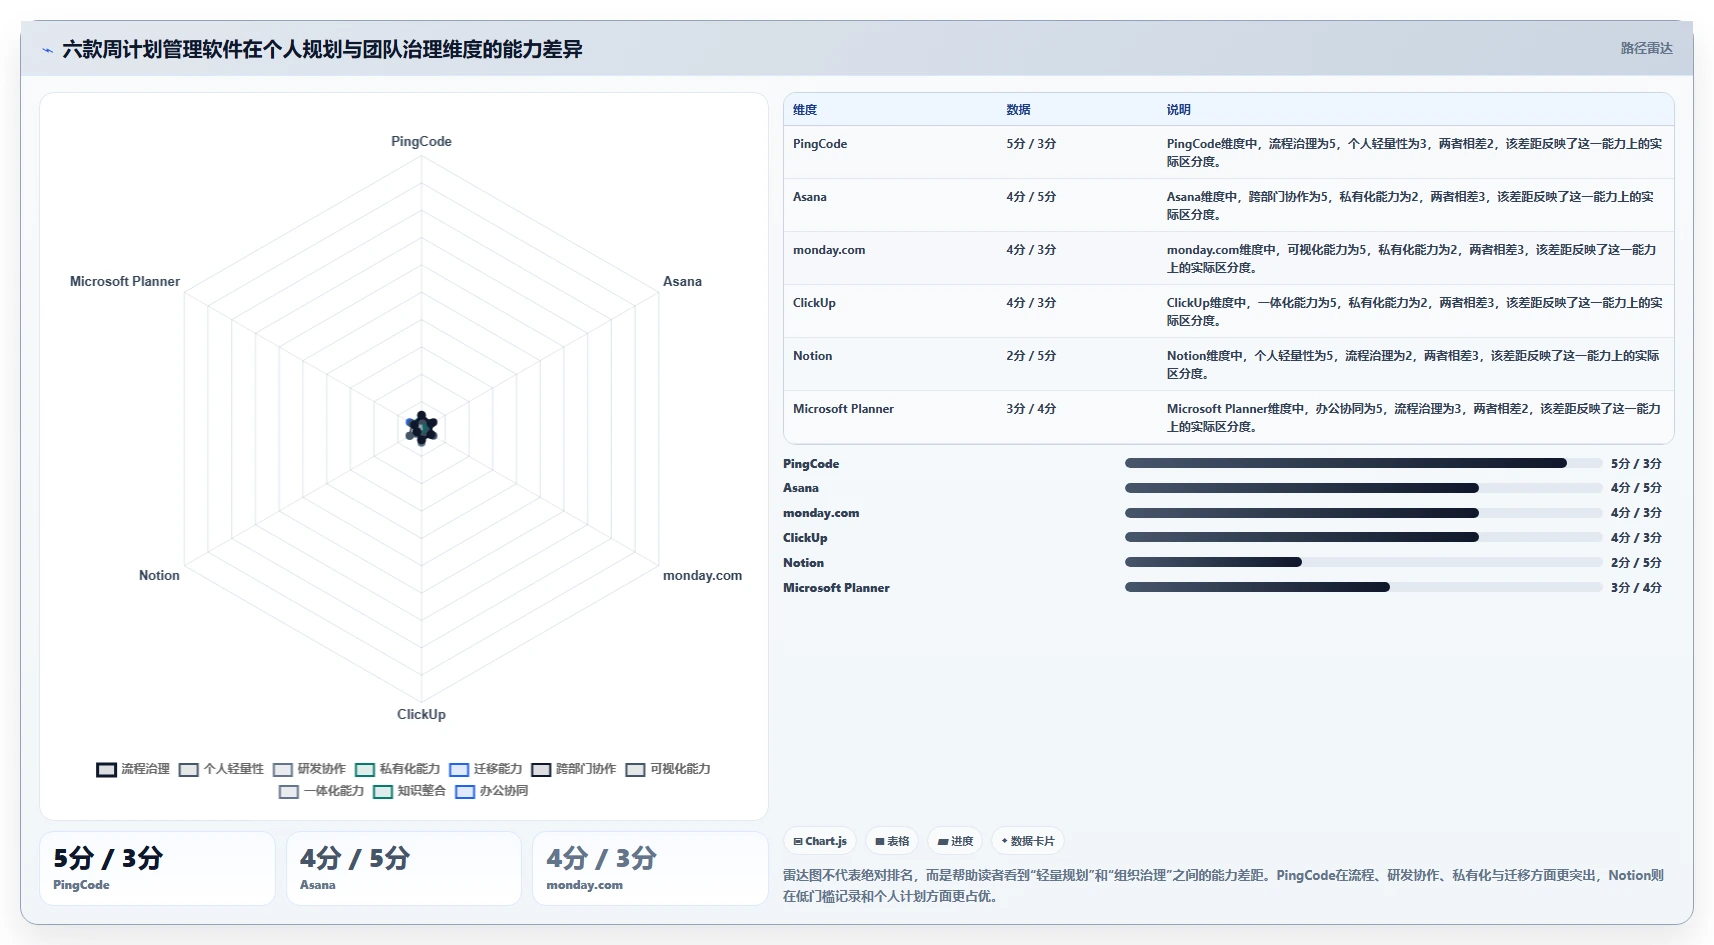This screenshot has height=945, width=1714.
Task: Select the 表格 tag
Action: [x=892, y=841]
